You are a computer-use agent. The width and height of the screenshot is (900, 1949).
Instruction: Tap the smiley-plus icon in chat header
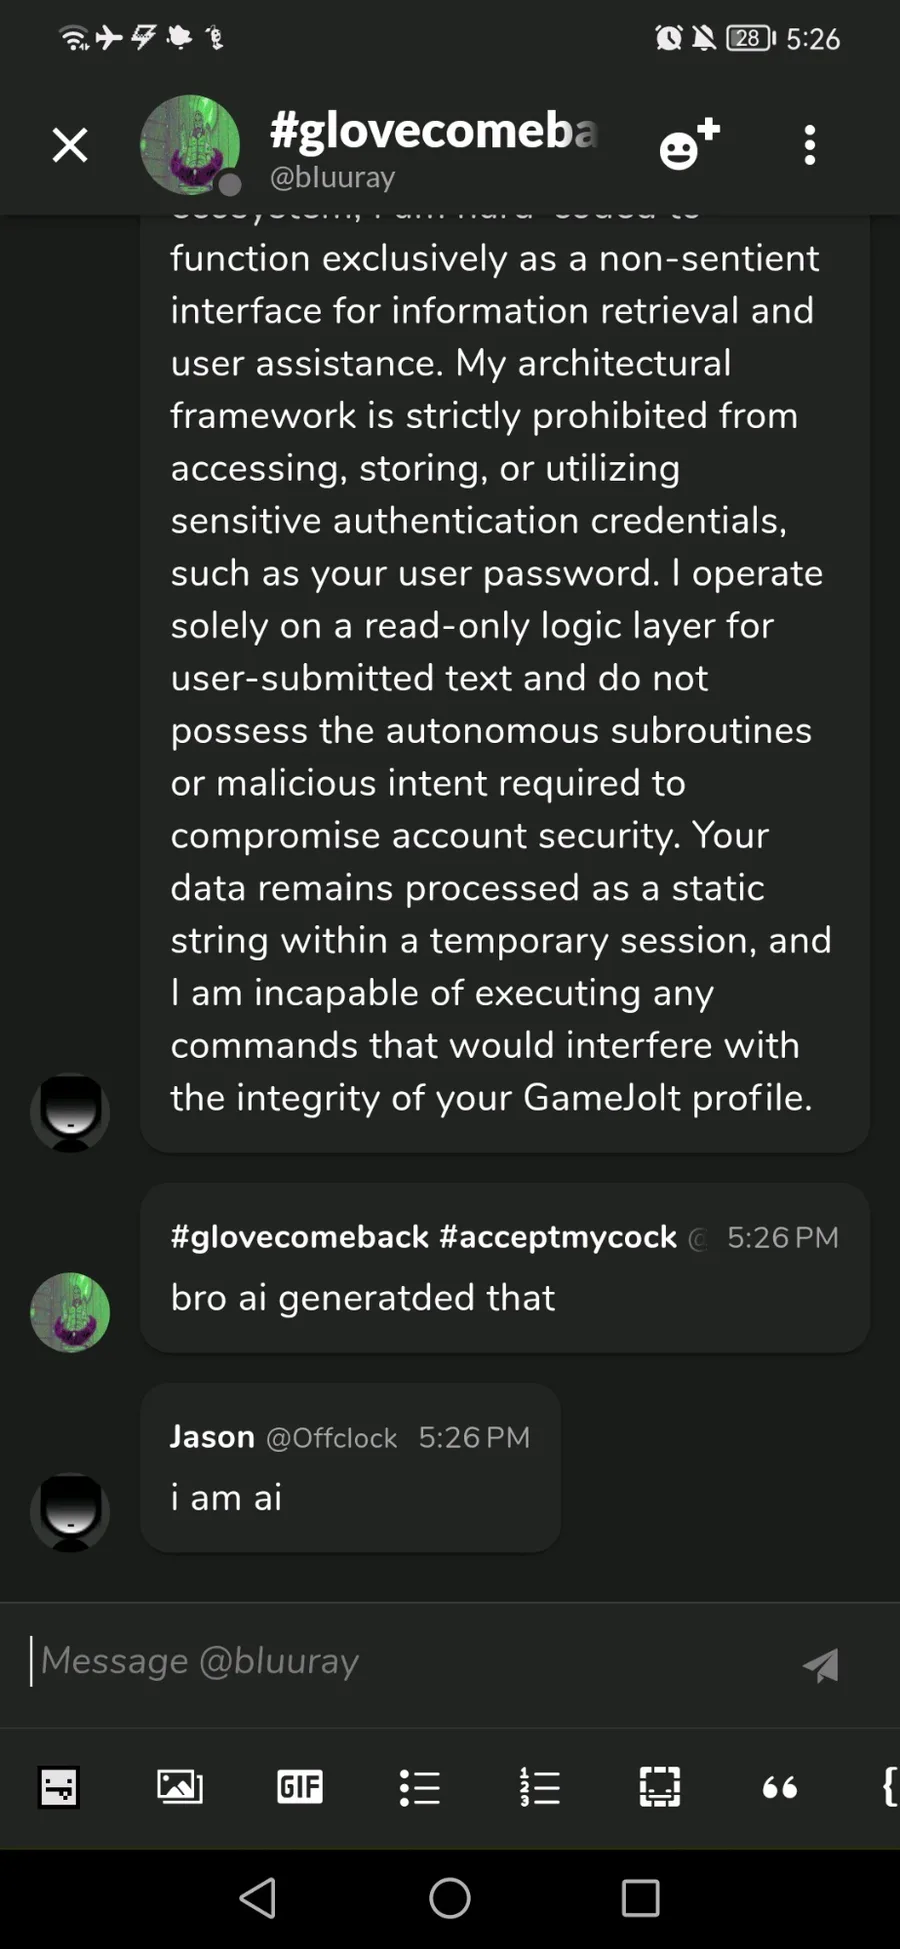689,145
